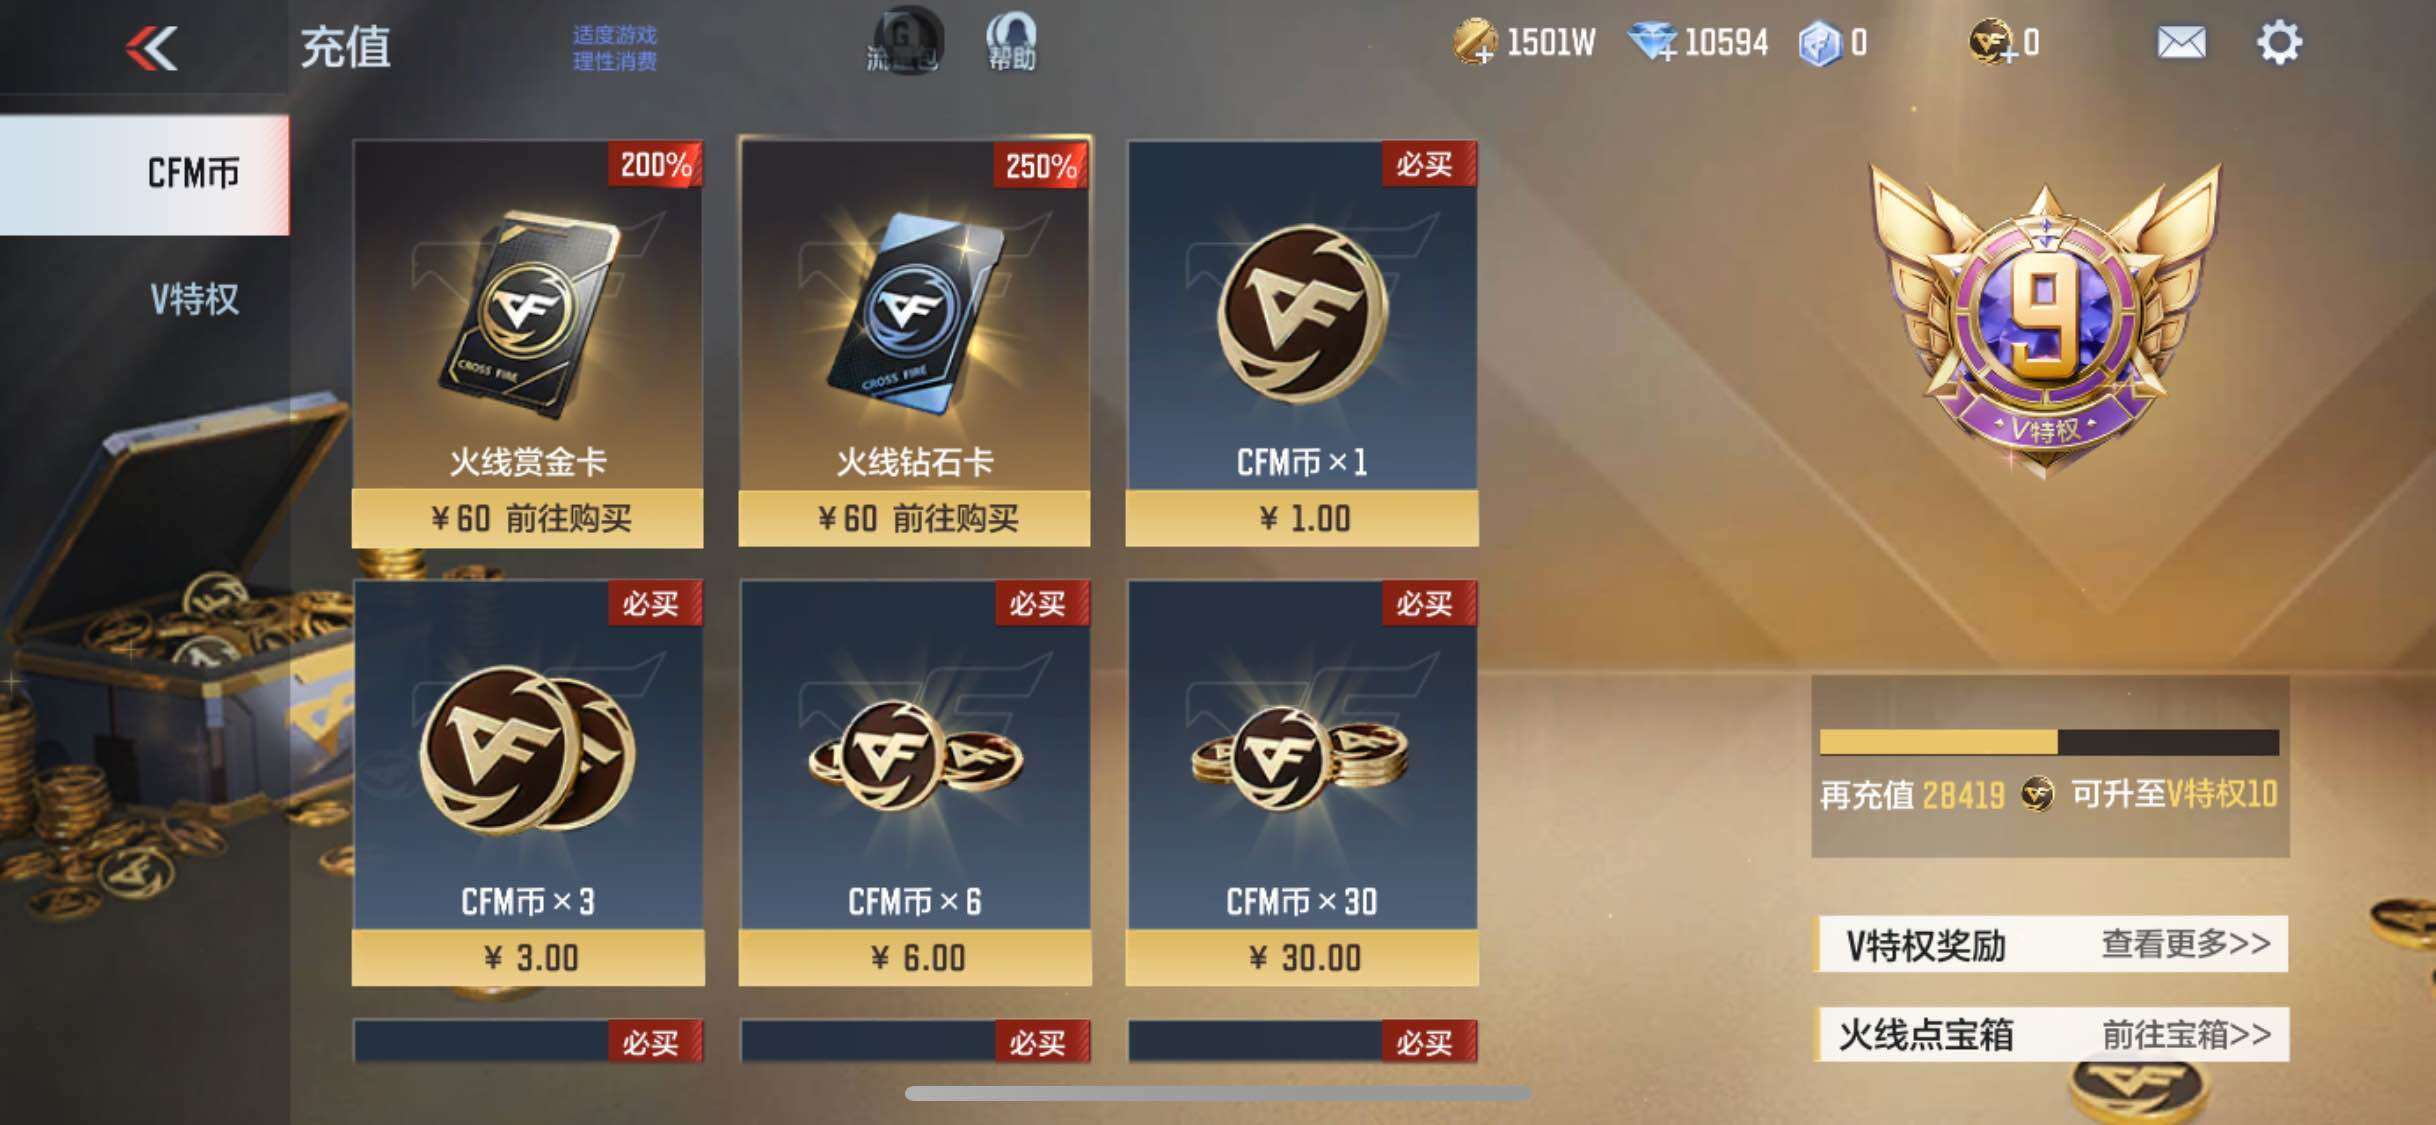Click the gold coin 1501W add icon
2436x1125 pixels.
pos(1474,43)
